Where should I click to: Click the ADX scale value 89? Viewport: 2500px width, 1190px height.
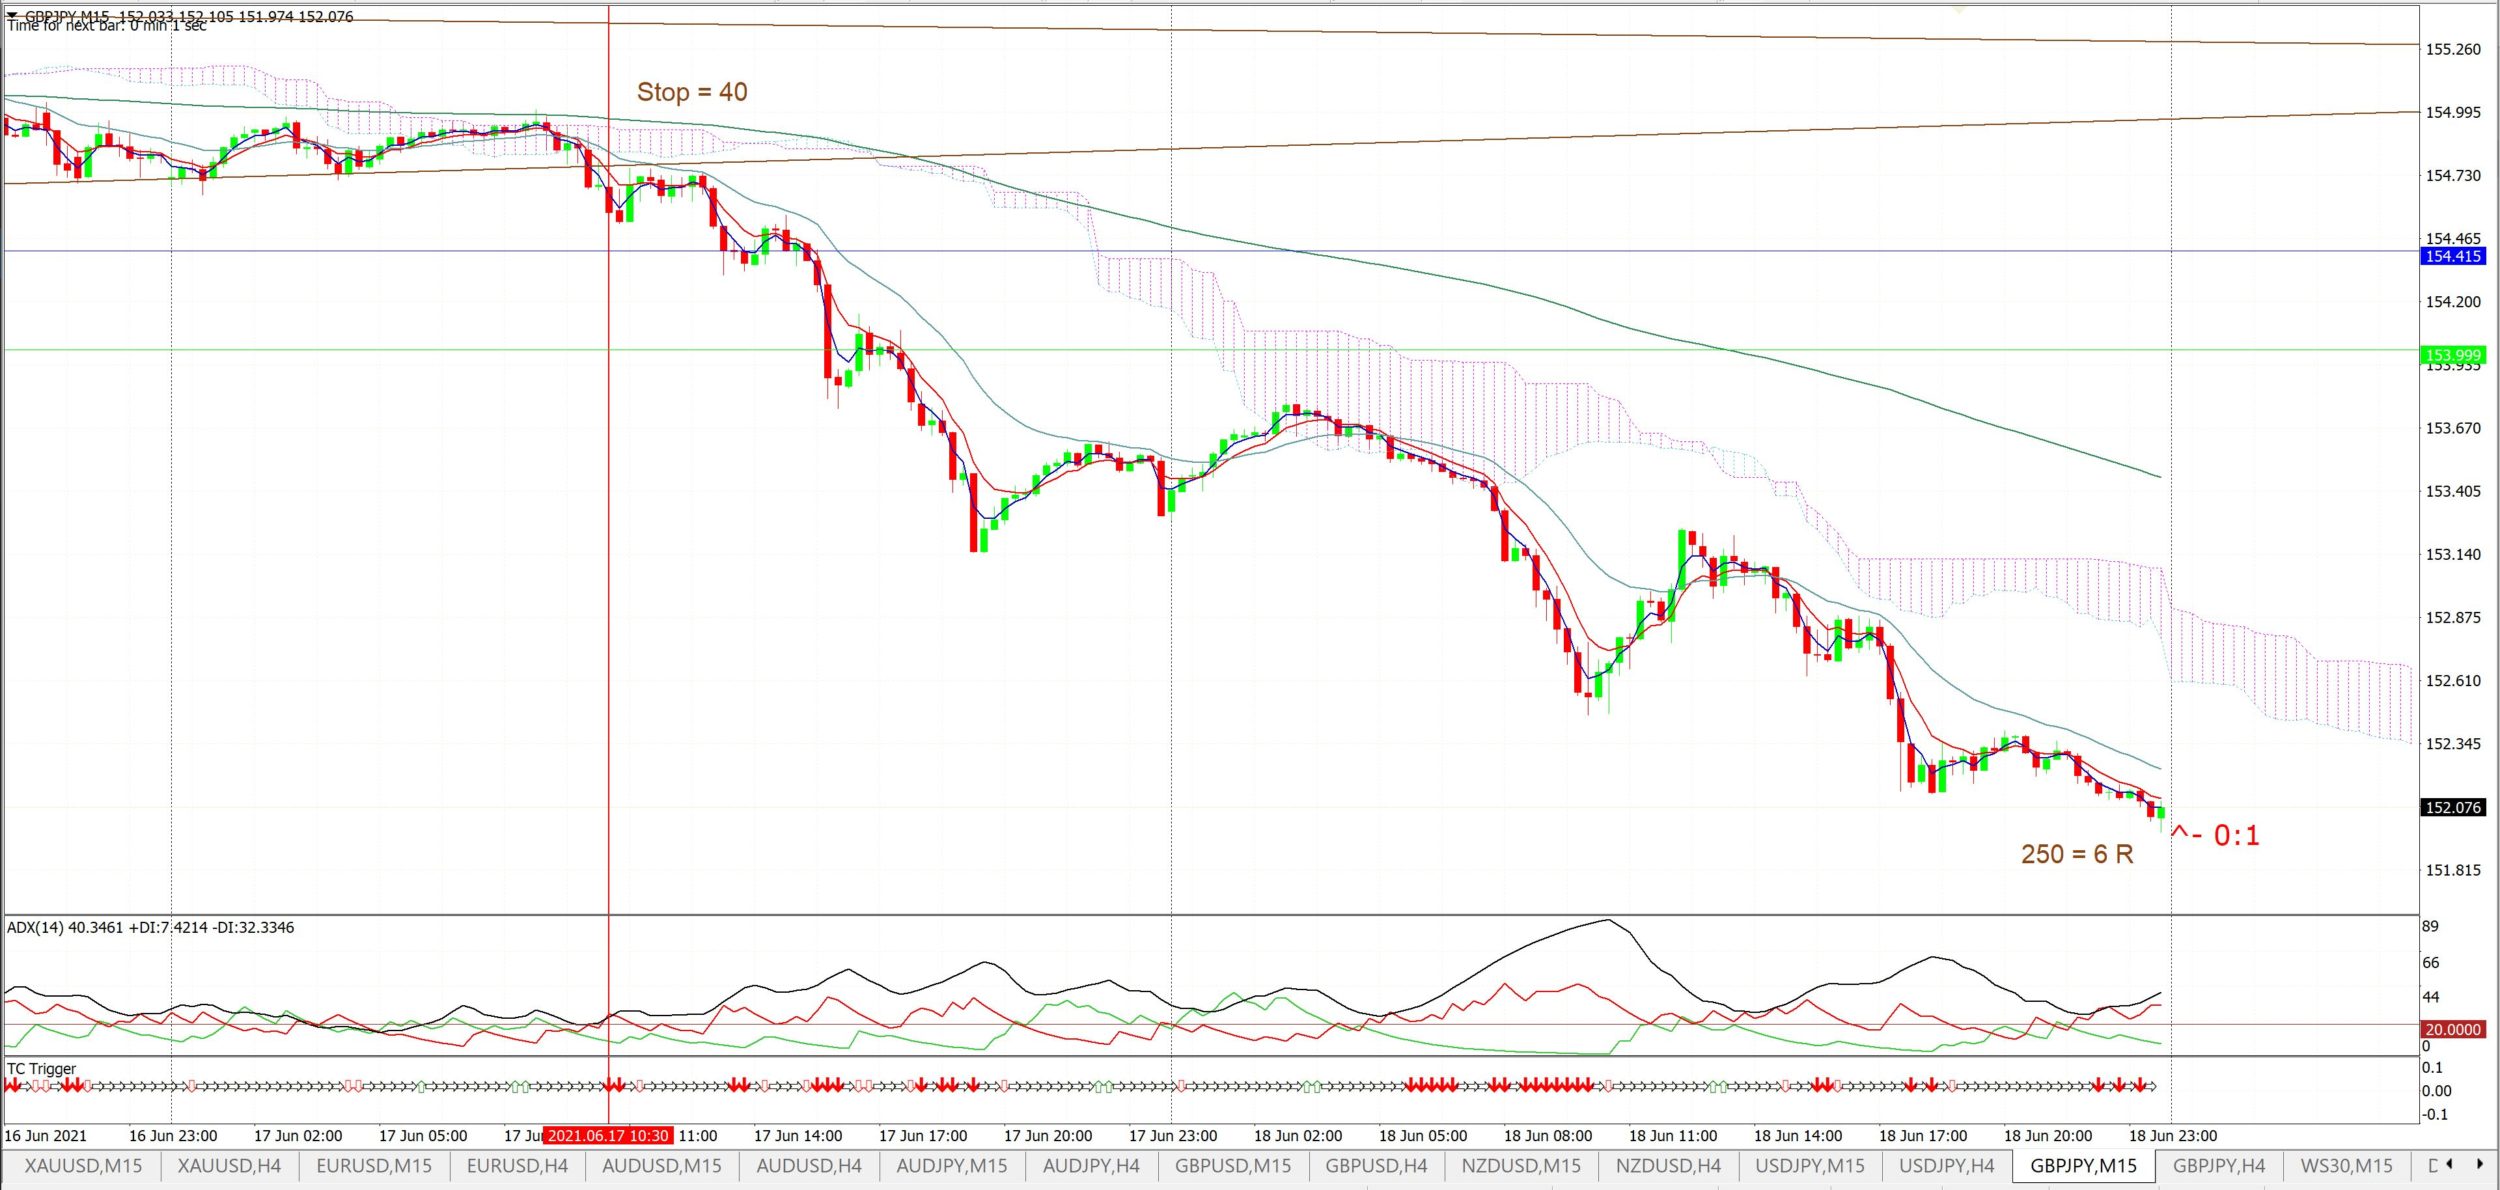point(2430,926)
